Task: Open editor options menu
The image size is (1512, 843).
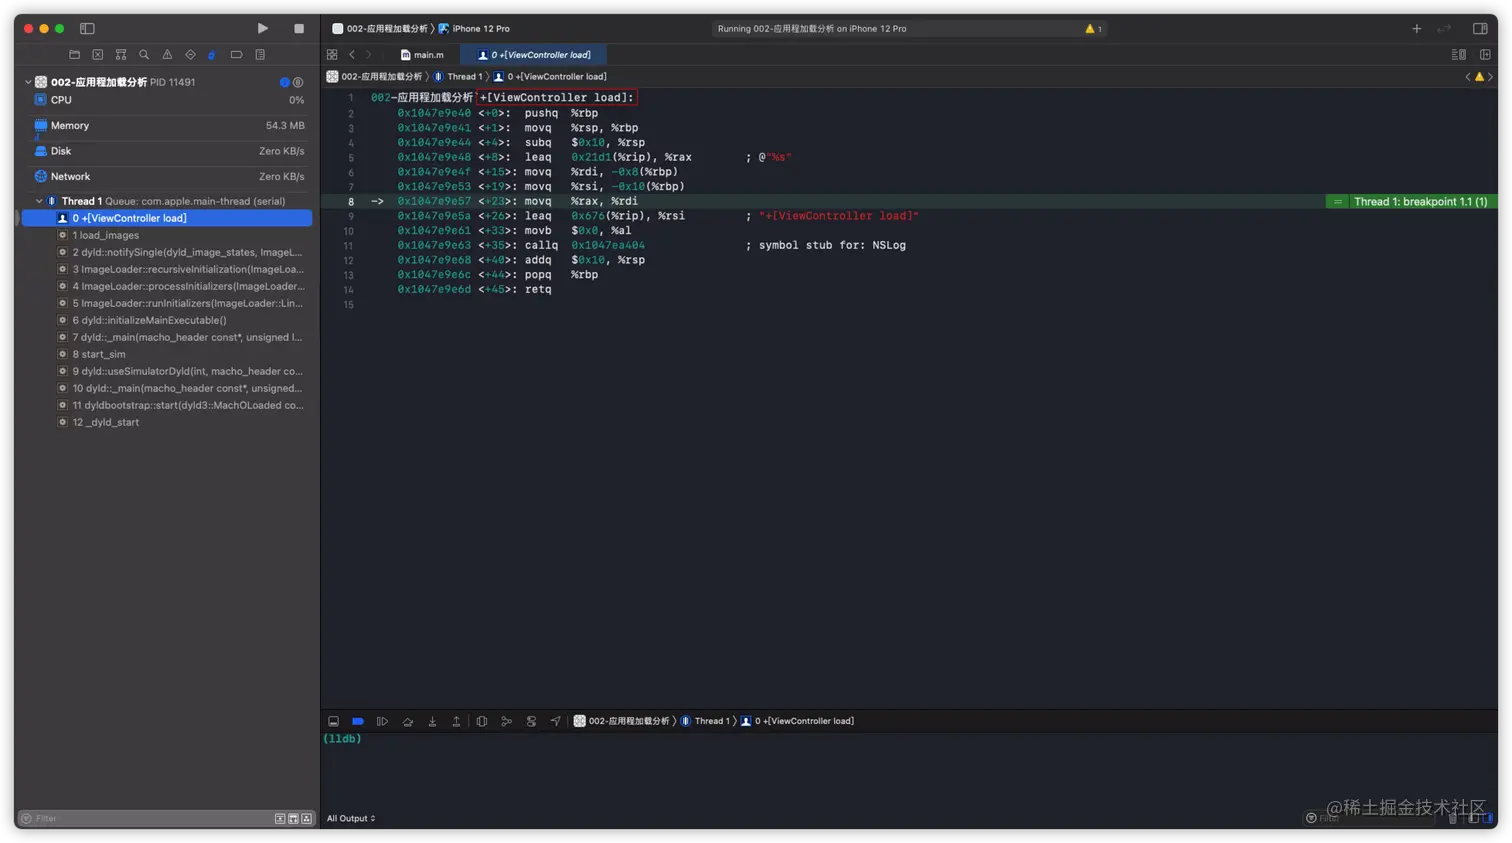Action: click(1459, 55)
